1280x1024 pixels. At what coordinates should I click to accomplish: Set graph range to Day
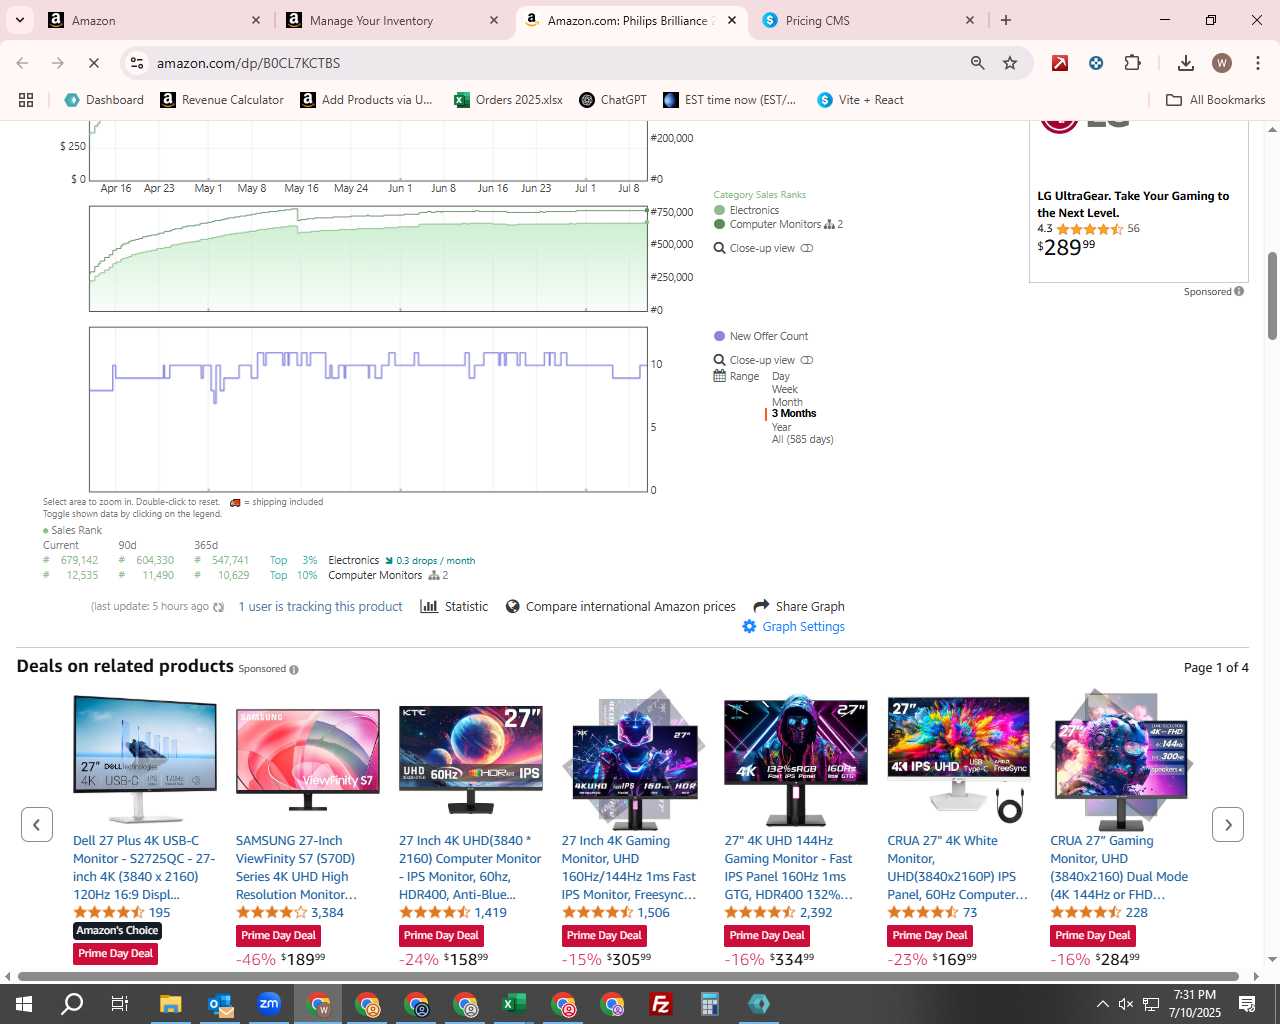pos(781,377)
